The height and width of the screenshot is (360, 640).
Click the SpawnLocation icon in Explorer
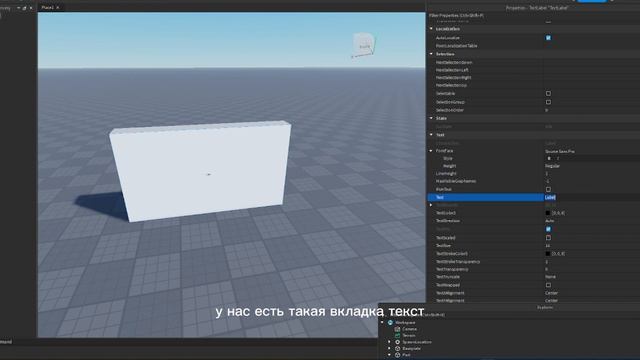click(397, 342)
